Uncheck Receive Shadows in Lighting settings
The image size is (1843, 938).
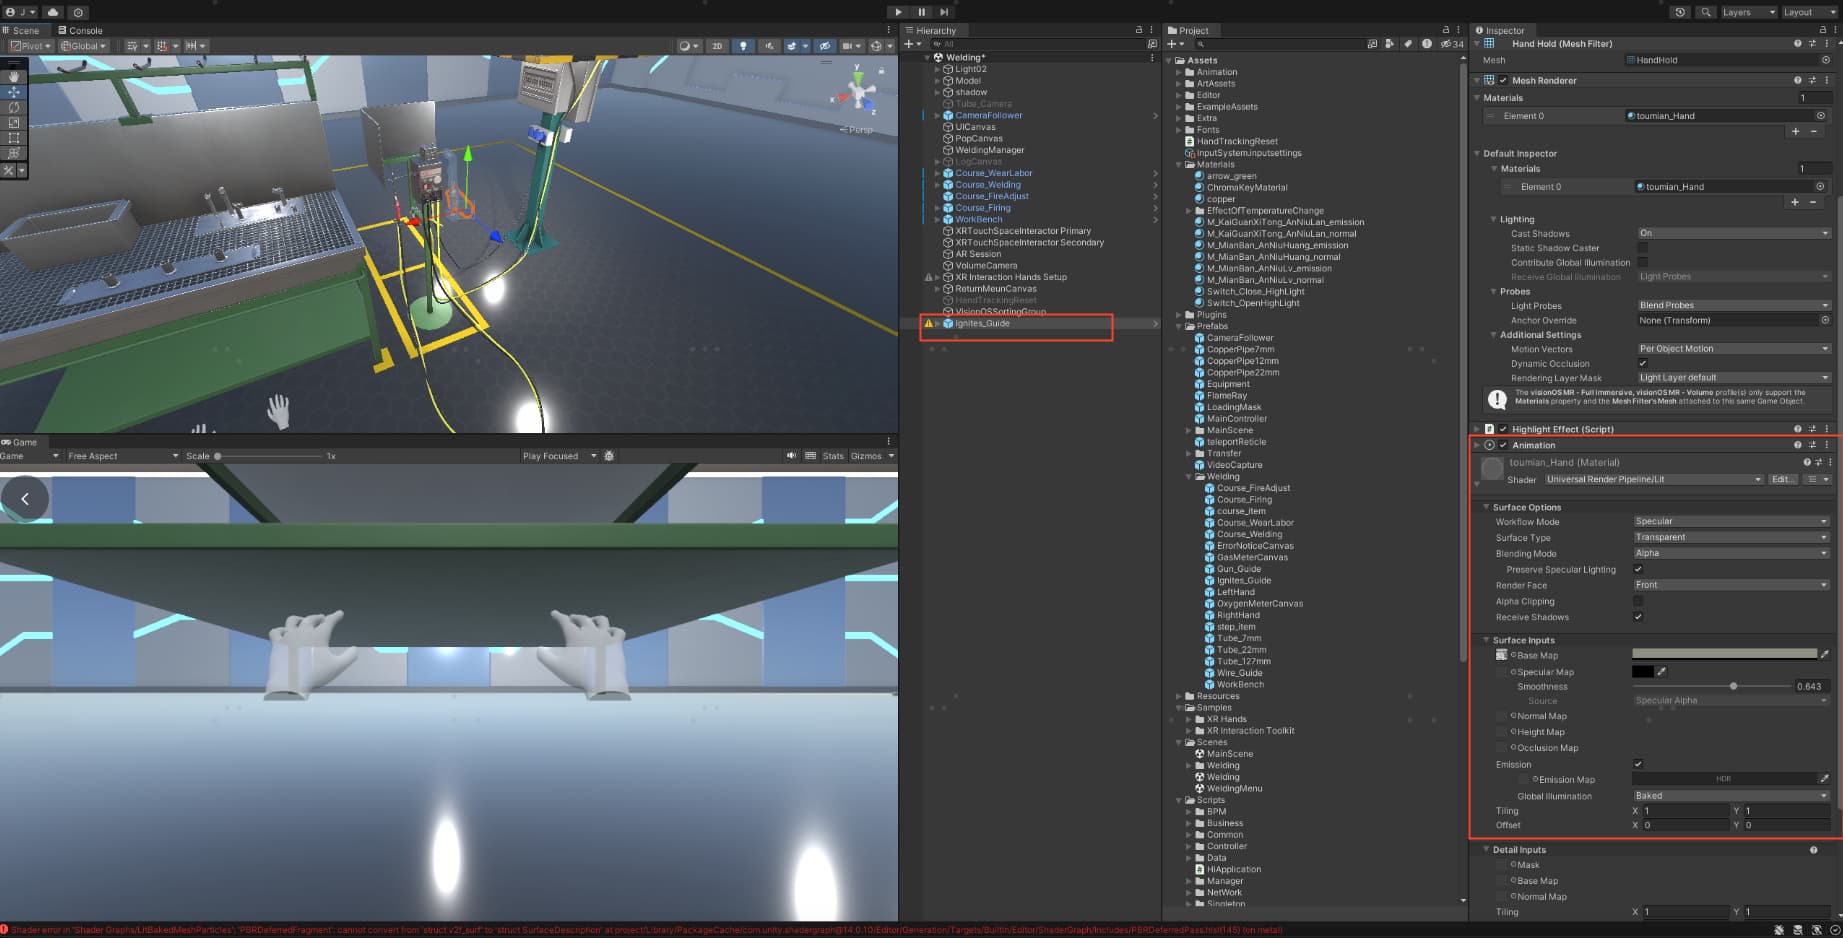1638,617
